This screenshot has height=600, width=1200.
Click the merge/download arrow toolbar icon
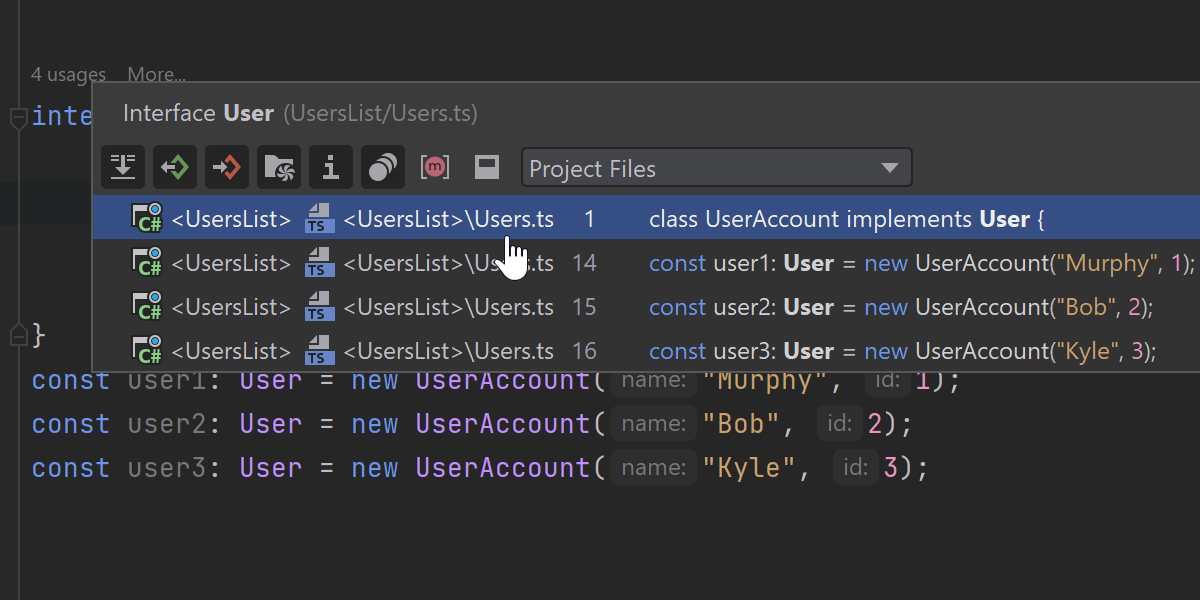(123, 167)
